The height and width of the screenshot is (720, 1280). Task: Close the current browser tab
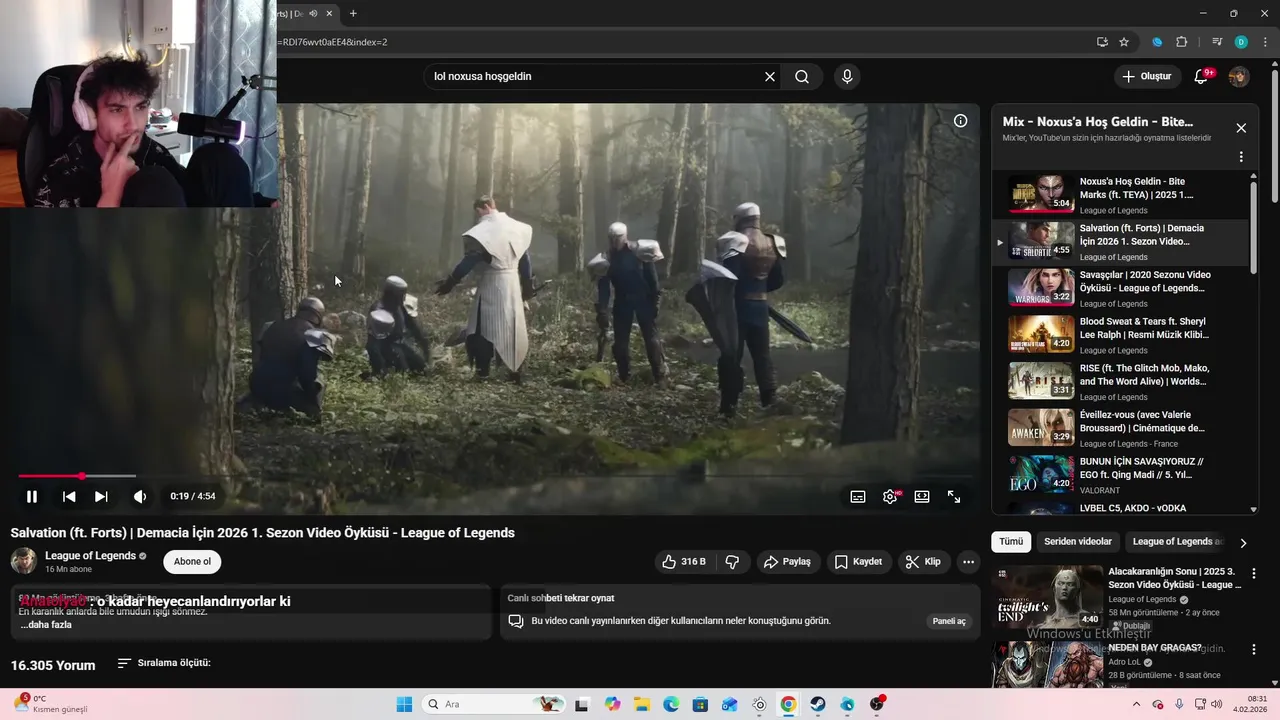click(x=329, y=13)
